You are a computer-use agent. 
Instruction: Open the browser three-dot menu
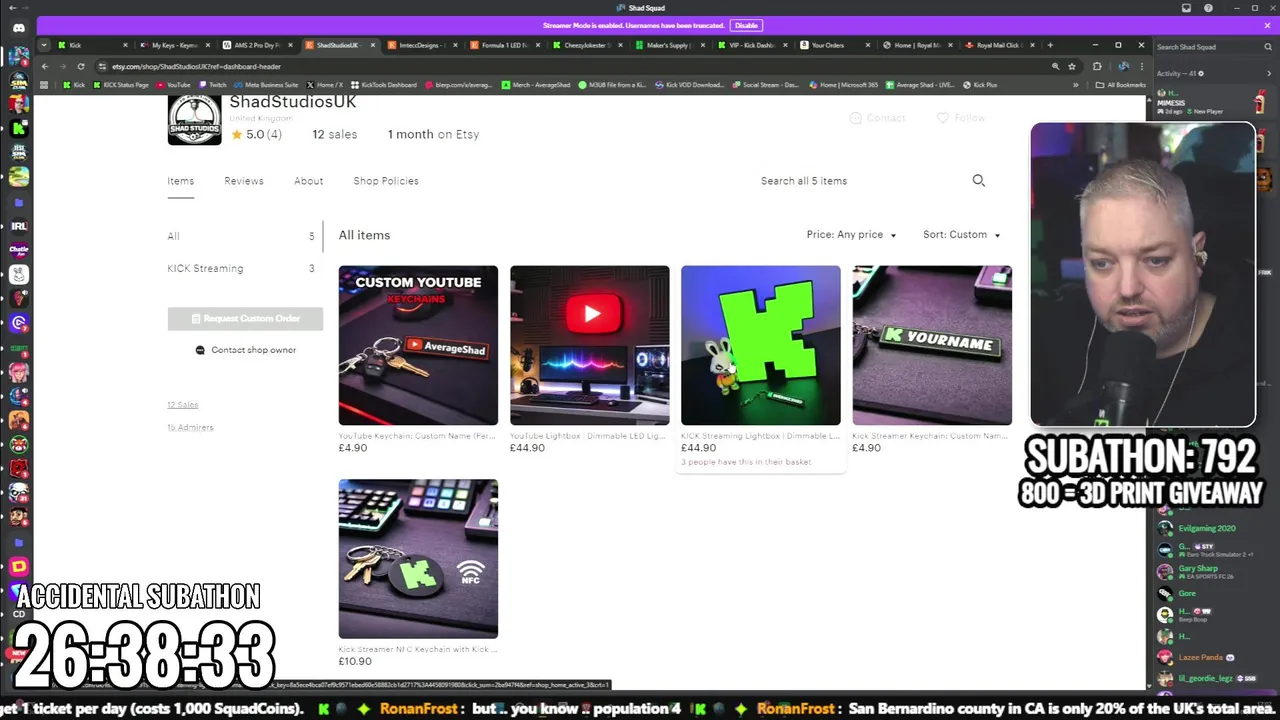pos(1142,66)
